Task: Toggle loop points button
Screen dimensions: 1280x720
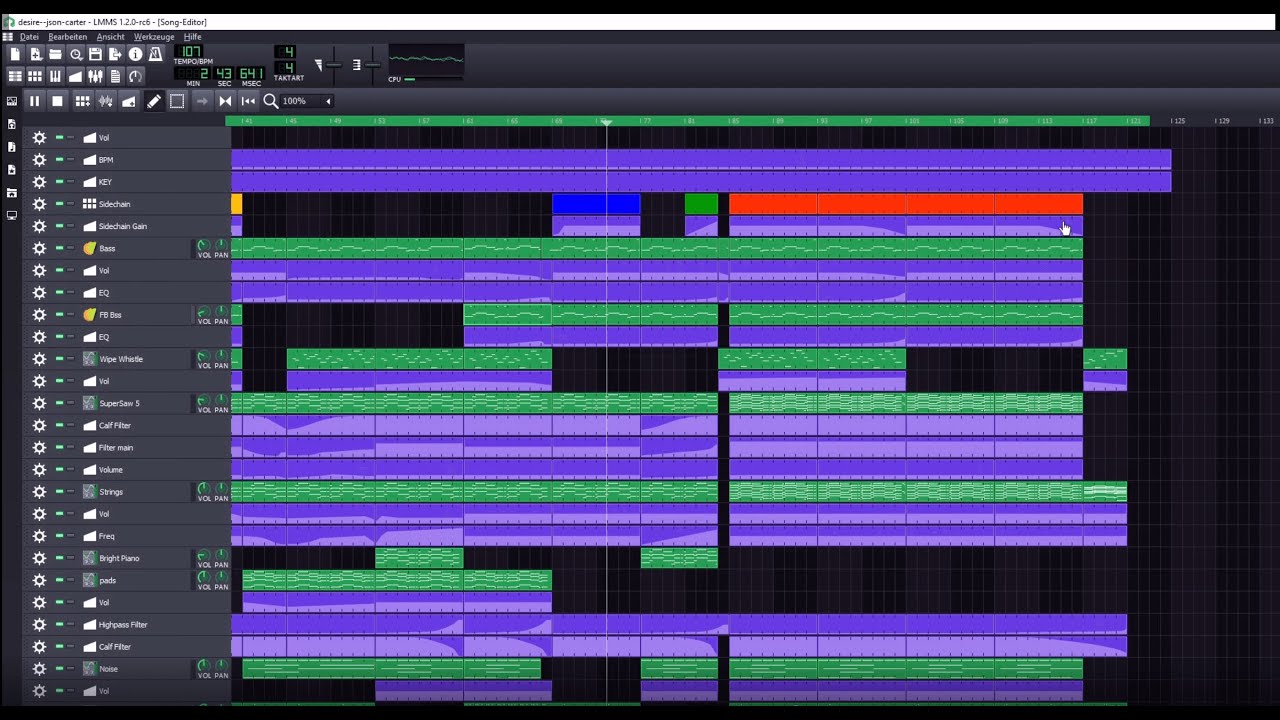Action: [225, 101]
